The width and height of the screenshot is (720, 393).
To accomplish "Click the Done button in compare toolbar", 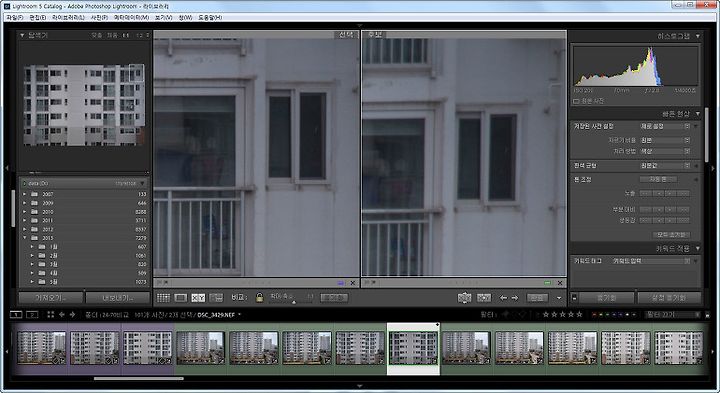I will 537,298.
